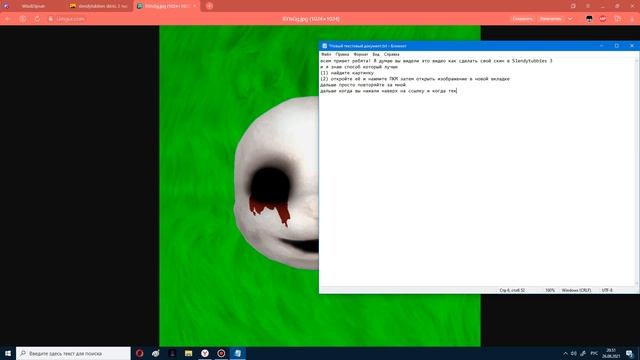Maximize the Notepad window
This screenshot has height=360, width=640.
616,46
